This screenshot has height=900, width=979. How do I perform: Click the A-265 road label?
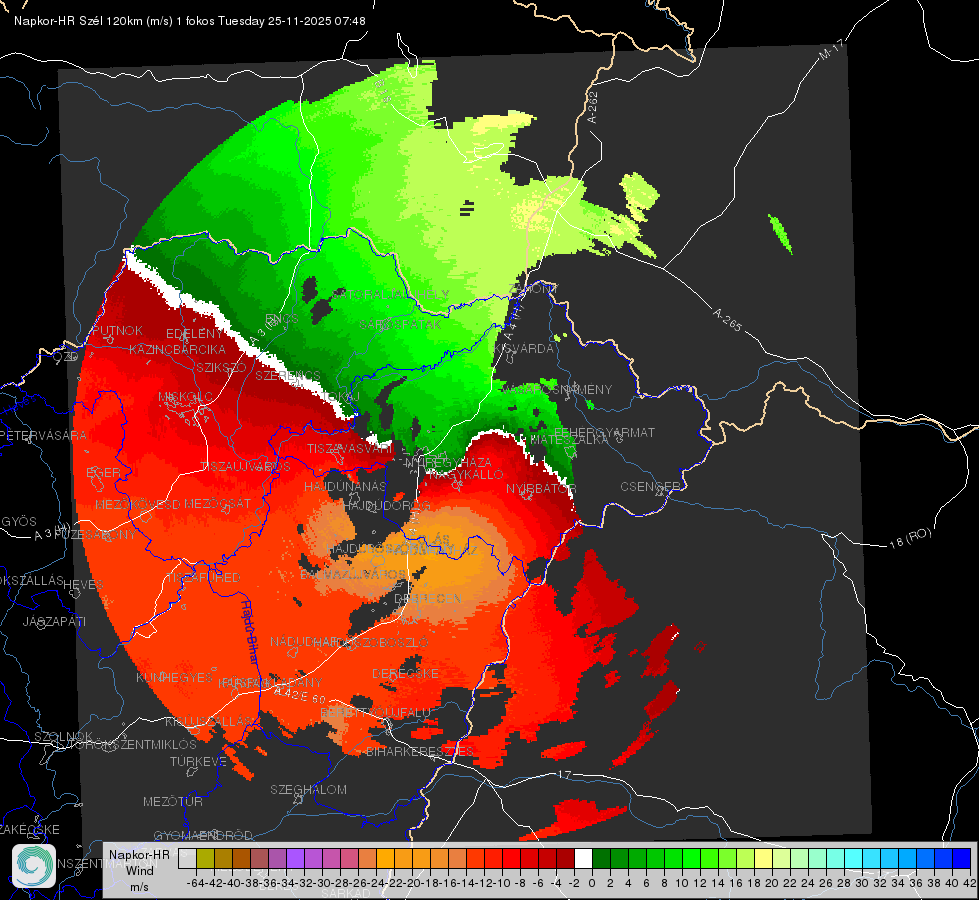click(727, 319)
